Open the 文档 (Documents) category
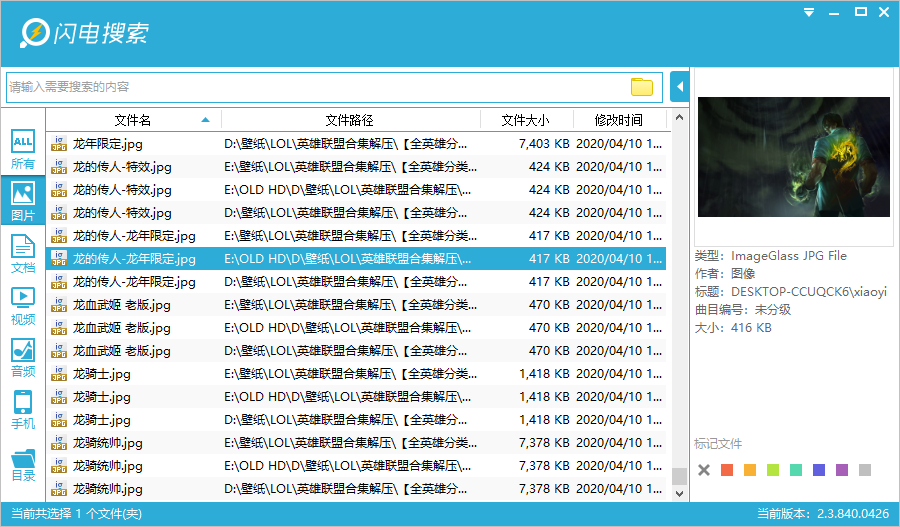 [22, 253]
